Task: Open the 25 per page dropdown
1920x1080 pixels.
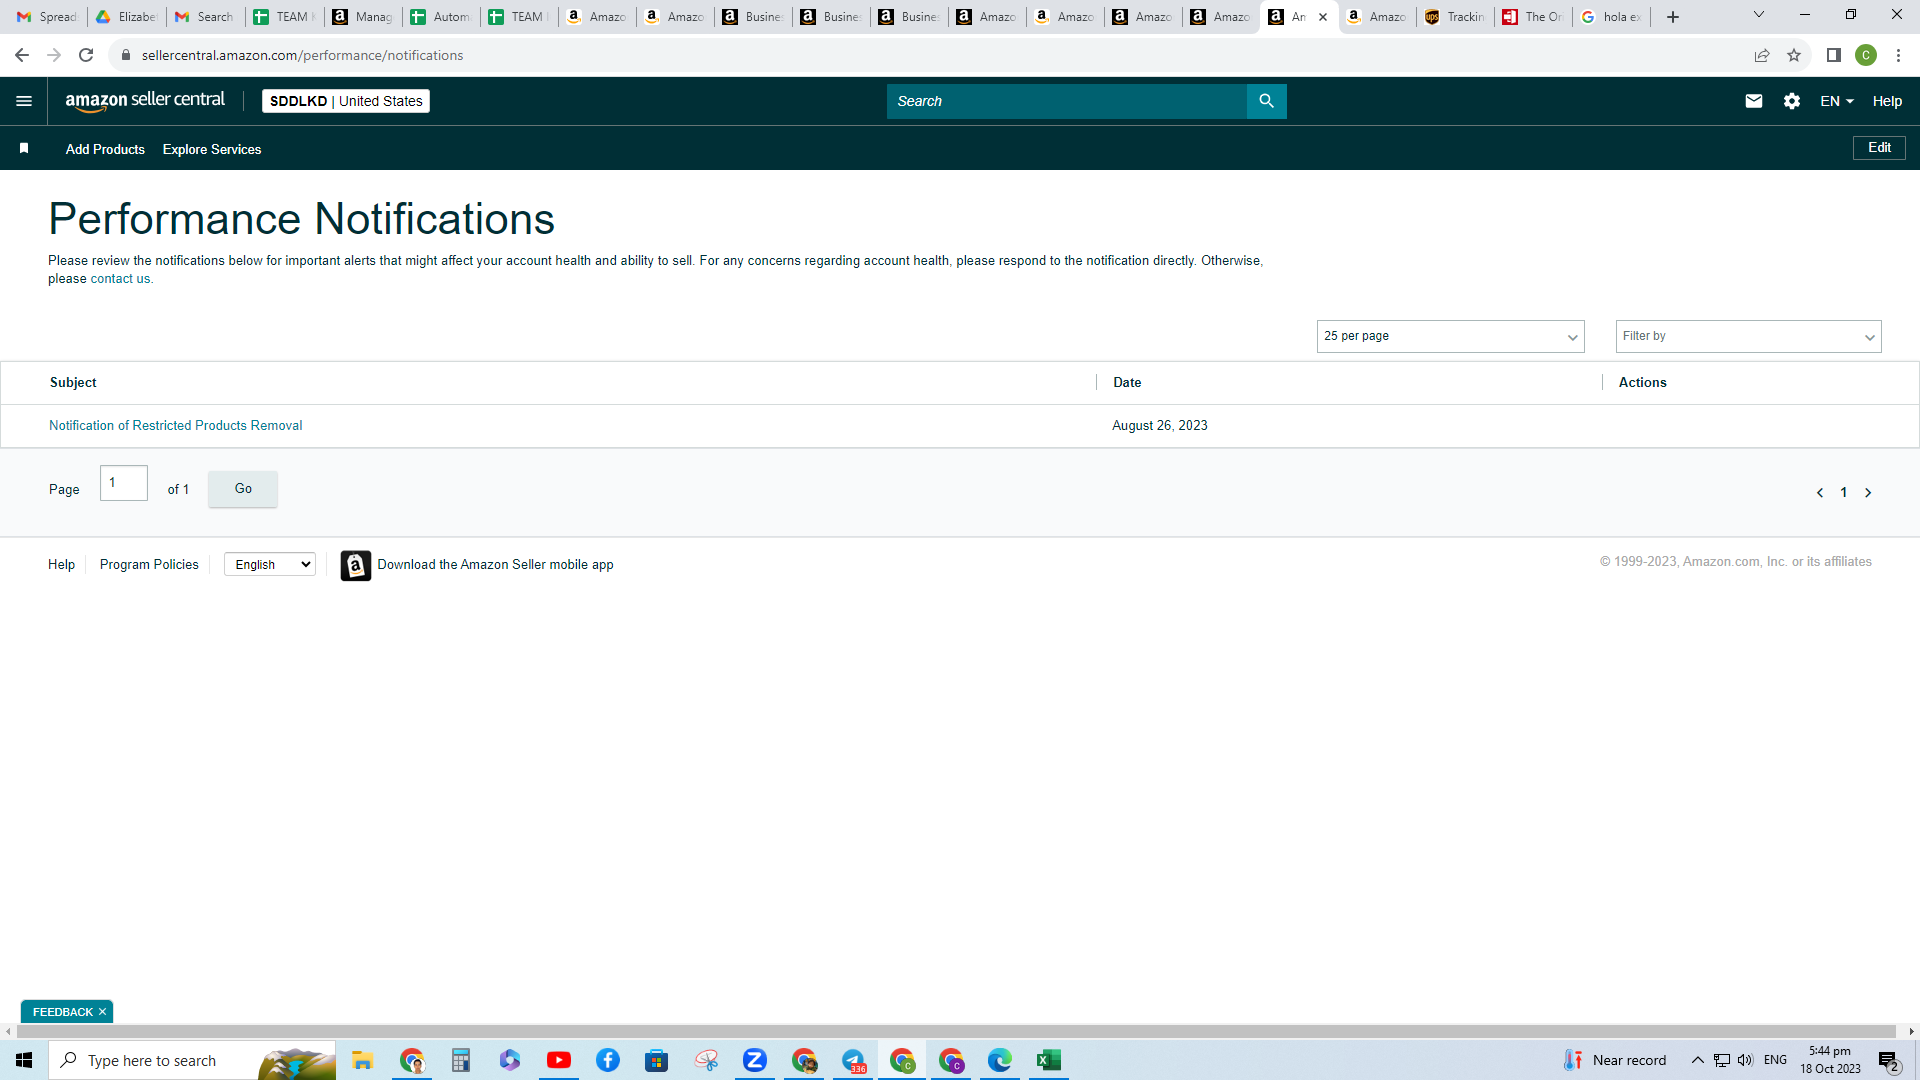Action: [x=1450, y=336]
